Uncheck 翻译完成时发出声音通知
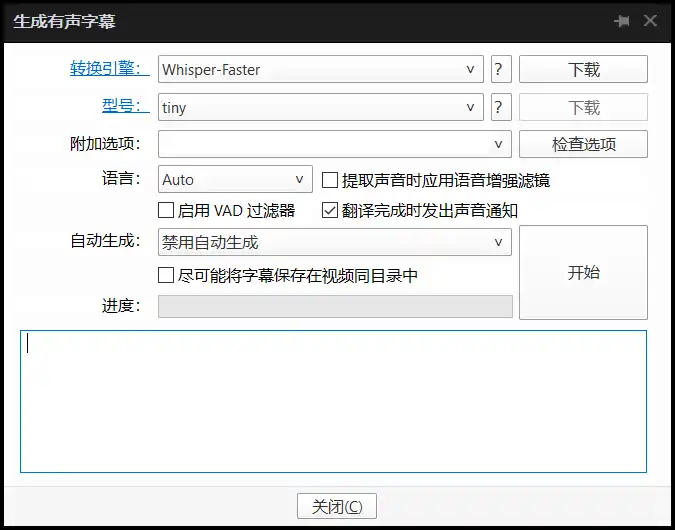675x530 pixels. pyautogui.click(x=330, y=211)
